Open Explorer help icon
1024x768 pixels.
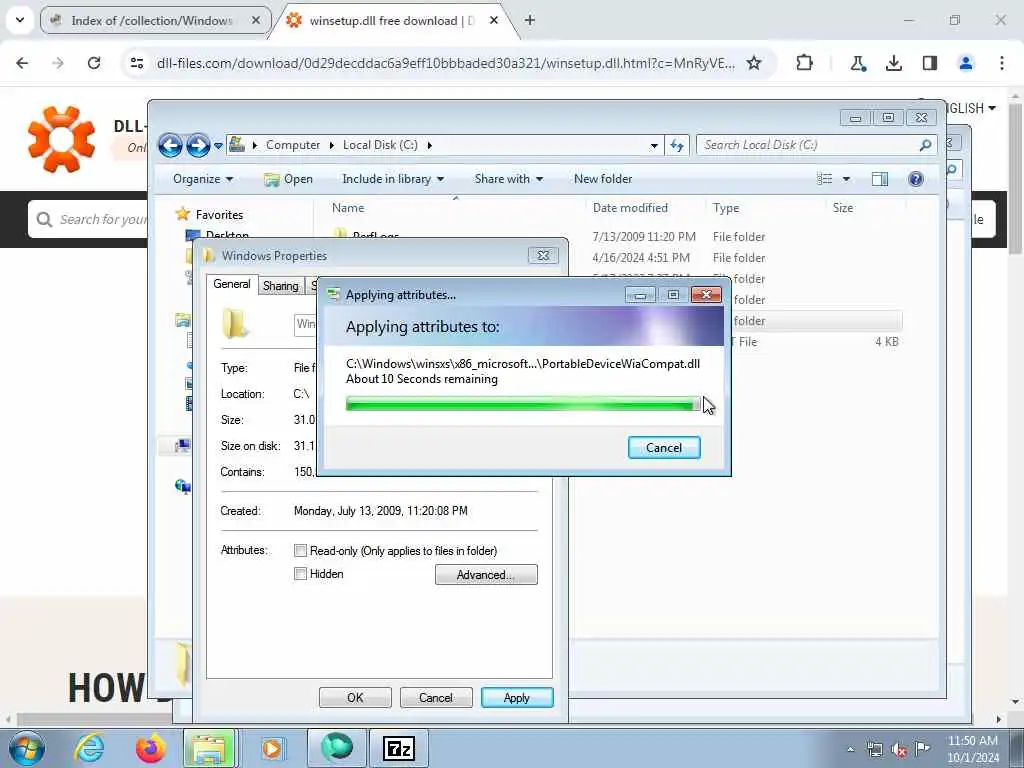click(x=916, y=179)
